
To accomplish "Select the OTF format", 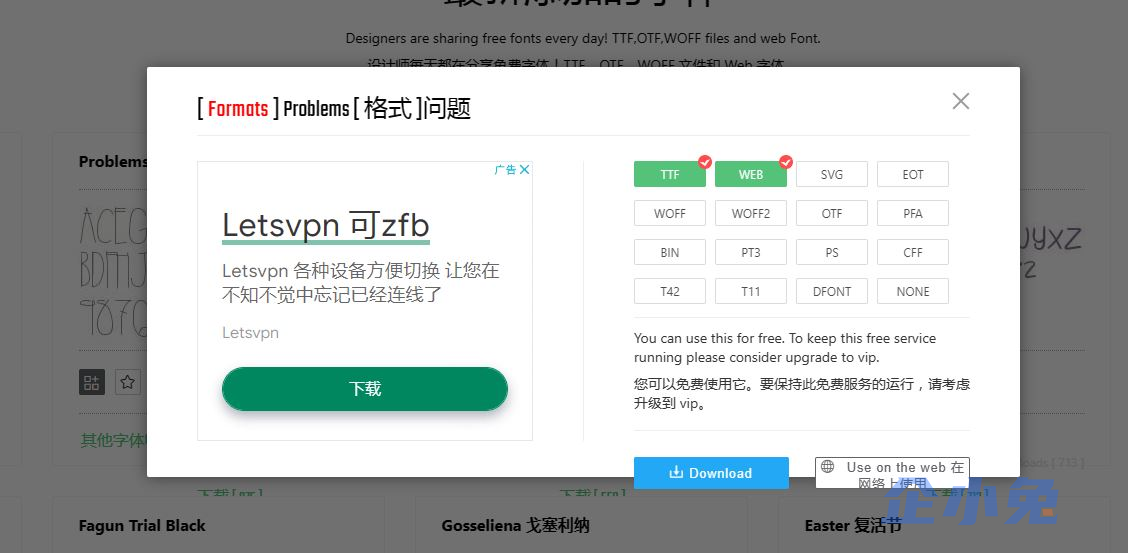I will [832, 214].
